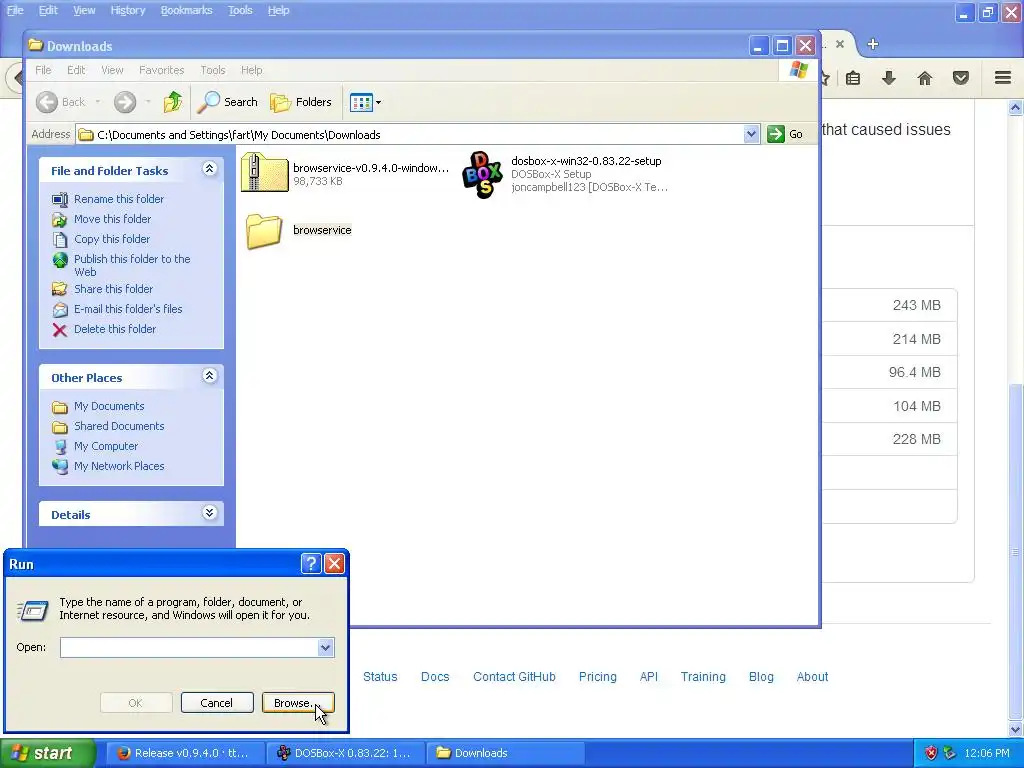
Task: Click Copy this folder
Action: click(112, 239)
